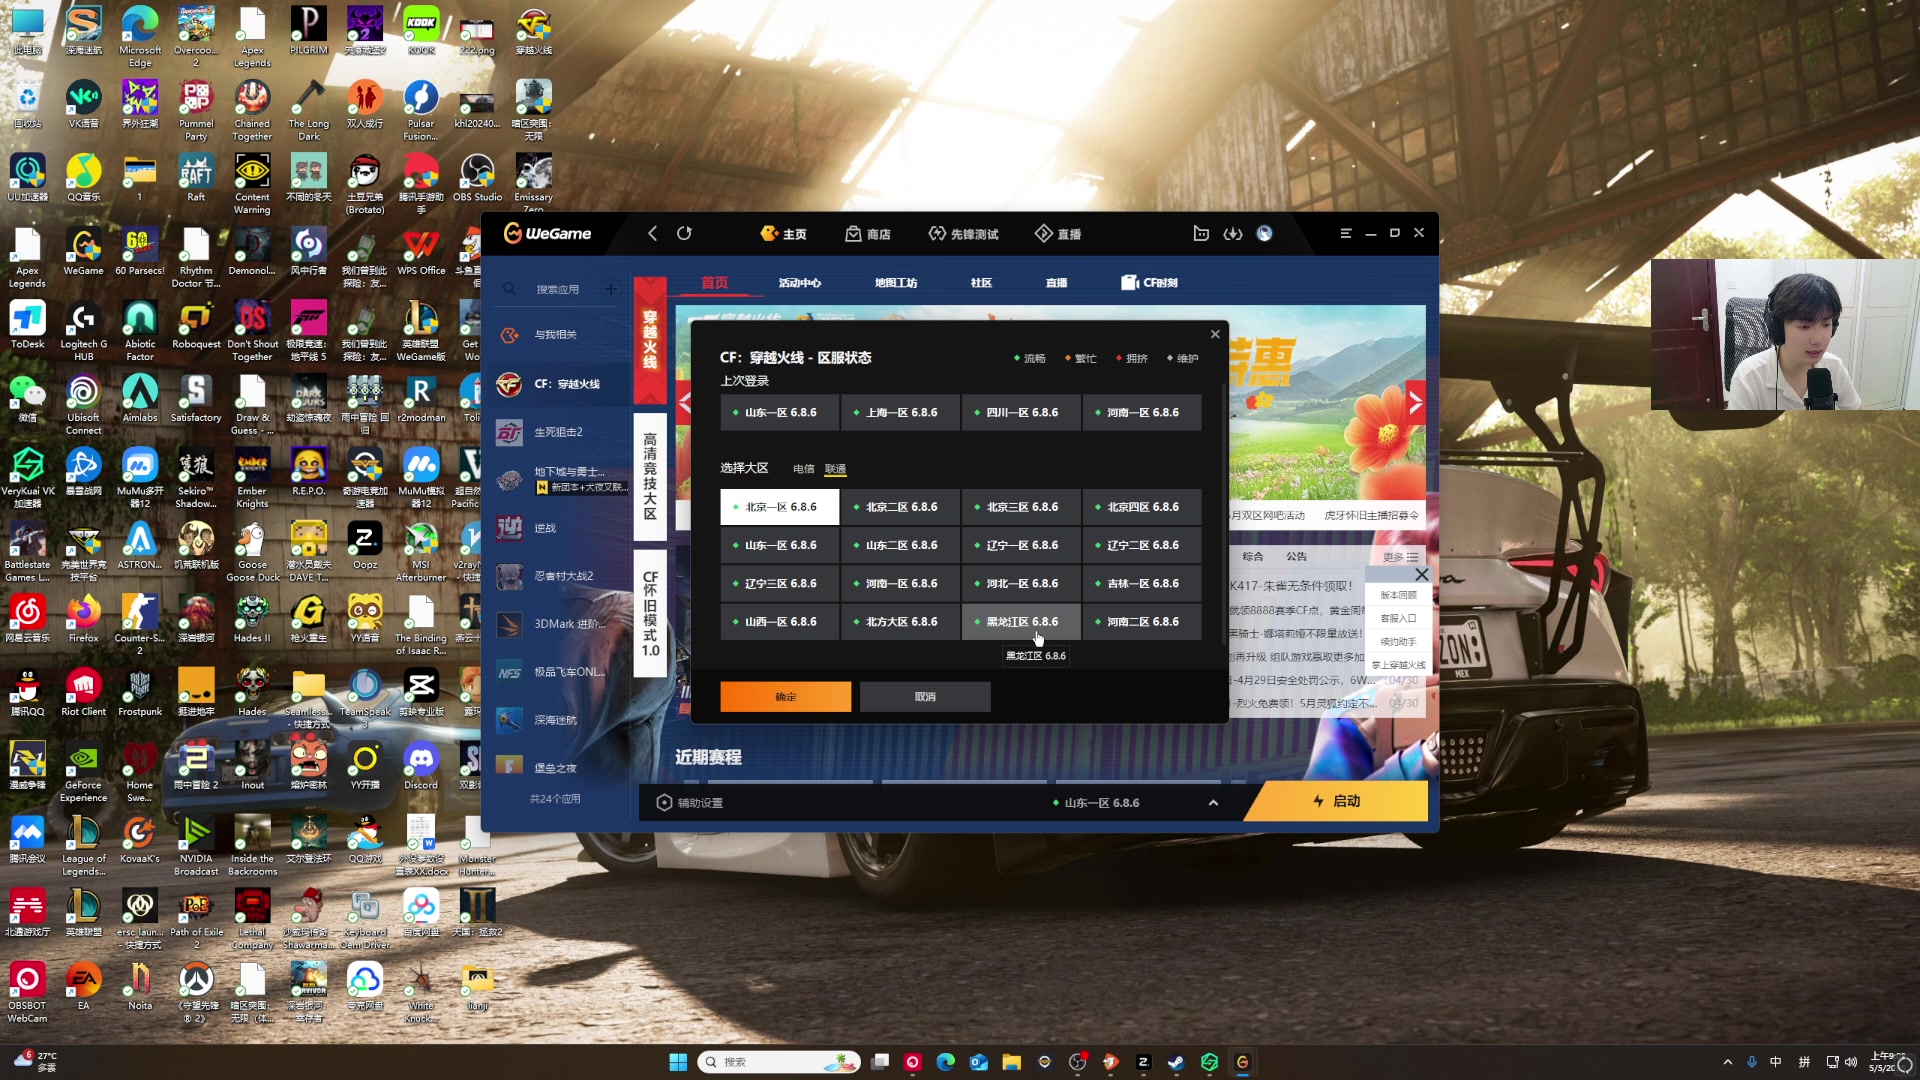The width and height of the screenshot is (1920, 1080).
Task: Open the WeGame hamburger menu
Action: (x=1346, y=233)
